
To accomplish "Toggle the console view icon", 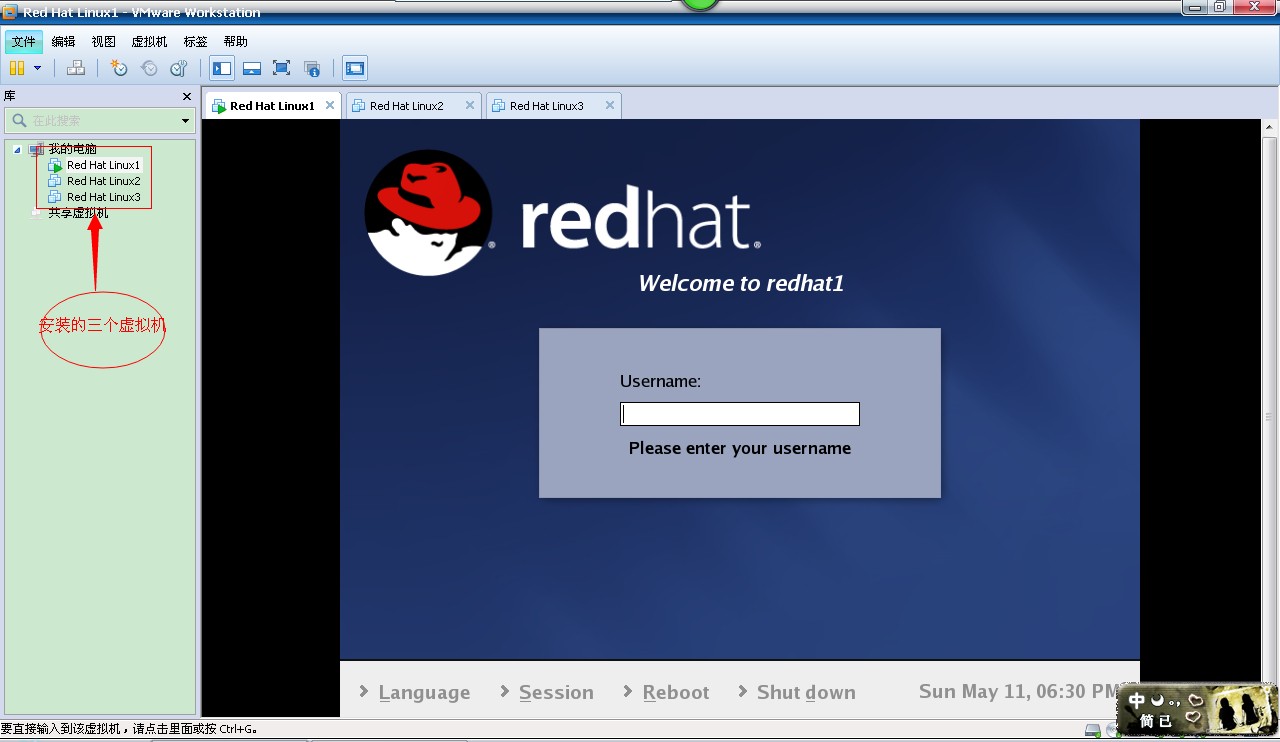I will (355, 68).
